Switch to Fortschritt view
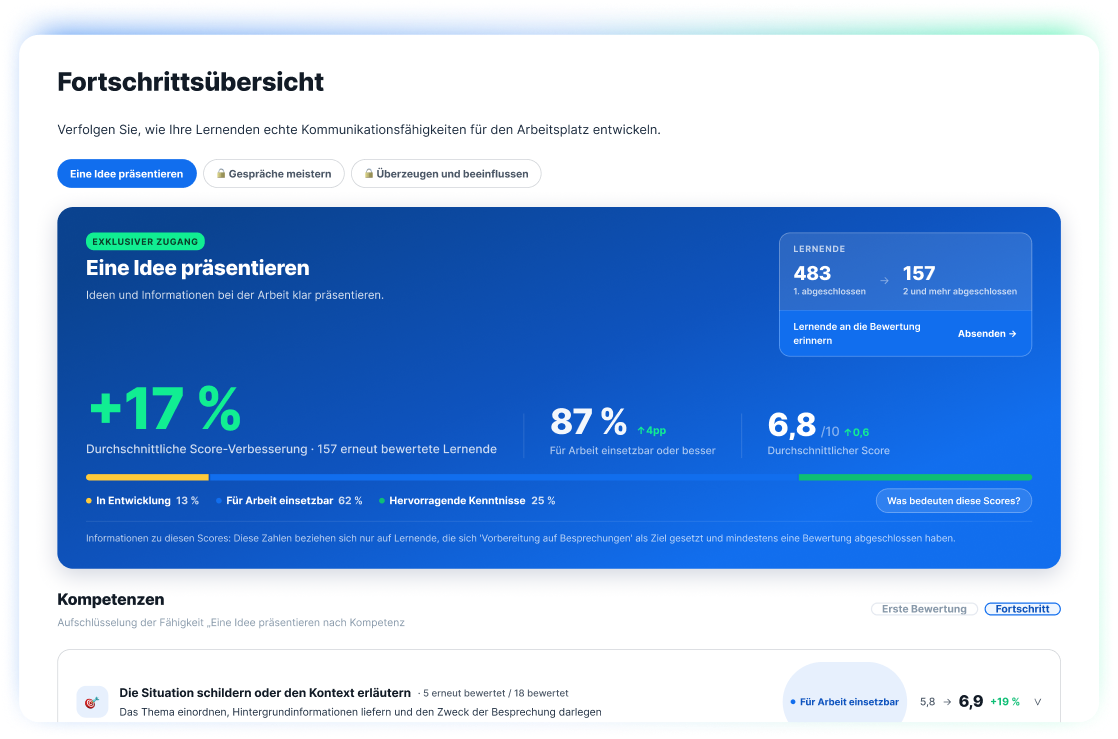 [x=1022, y=608]
